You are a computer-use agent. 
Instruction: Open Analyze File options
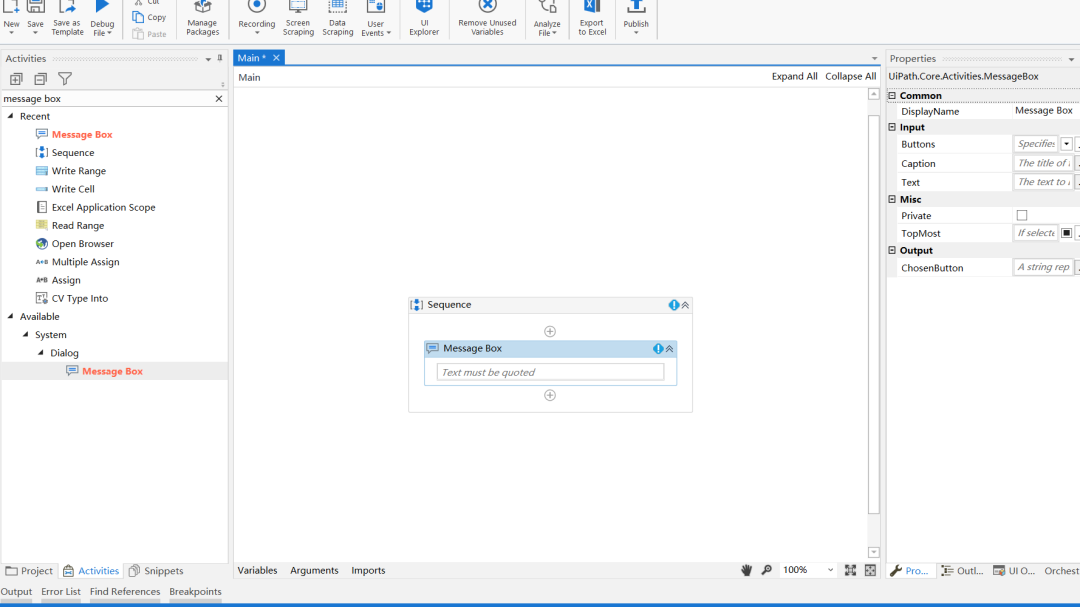(547, 18)
